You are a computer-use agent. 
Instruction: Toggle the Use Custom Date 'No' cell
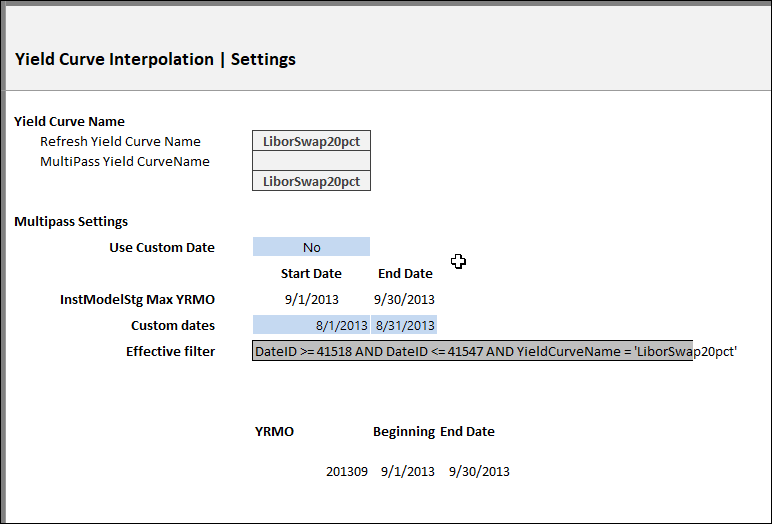(311, 247)
